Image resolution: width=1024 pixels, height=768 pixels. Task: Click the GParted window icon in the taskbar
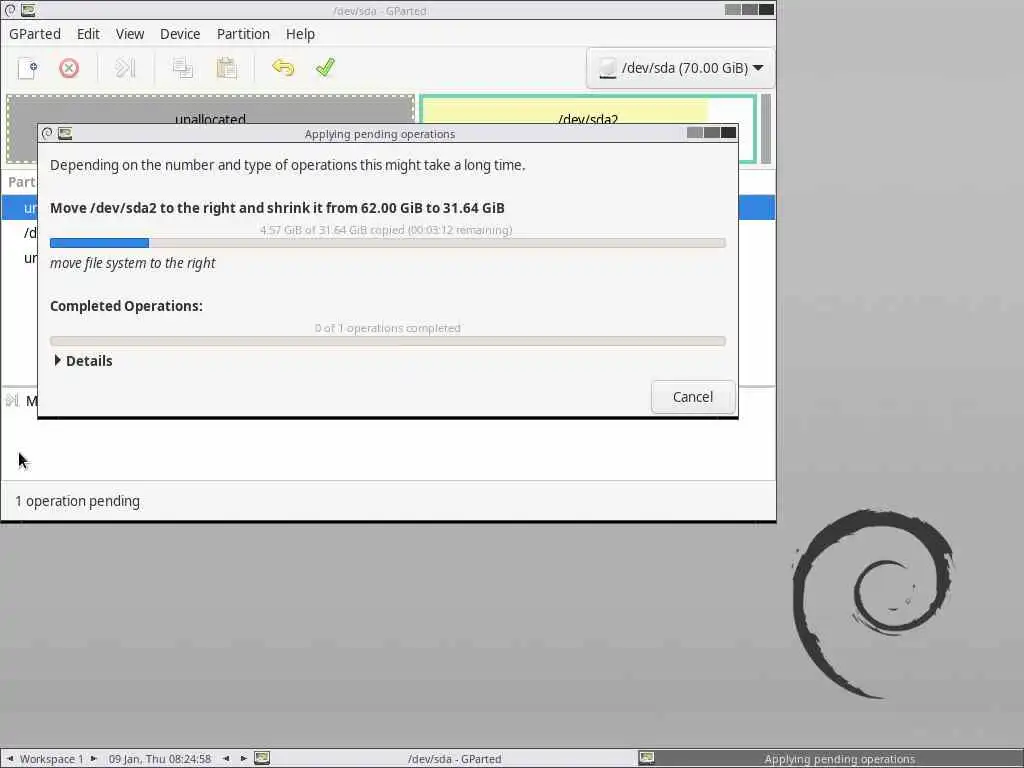[262, 758]
